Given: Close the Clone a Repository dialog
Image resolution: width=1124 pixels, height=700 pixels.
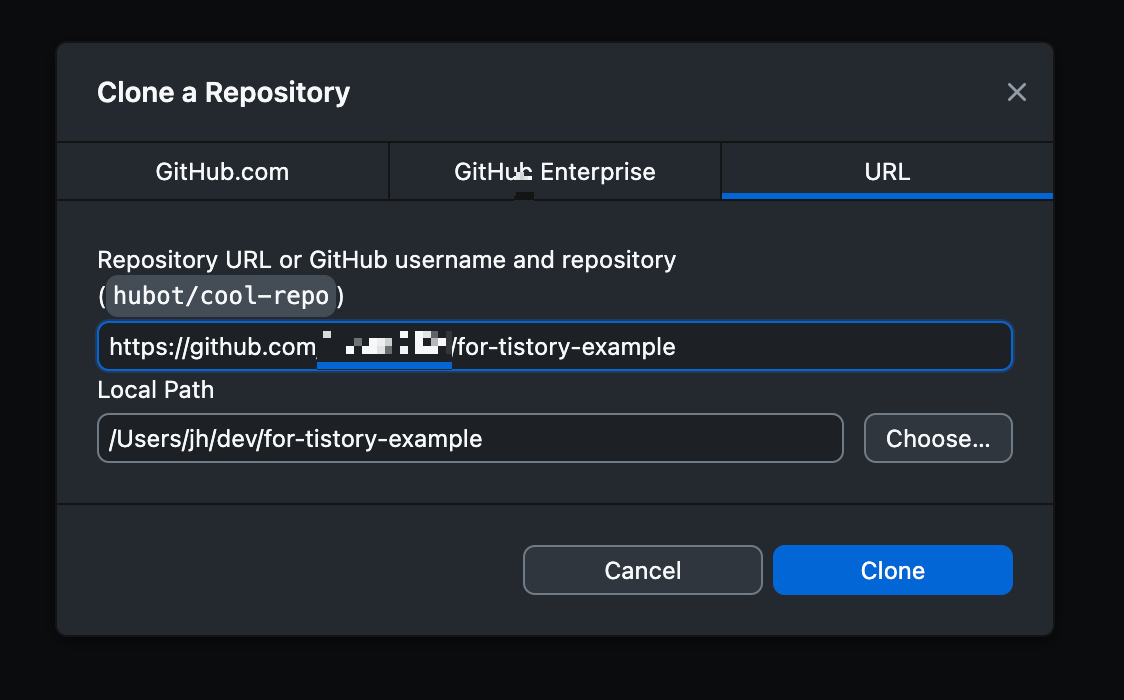Looking at the screenshot, I should point(1016,92).
